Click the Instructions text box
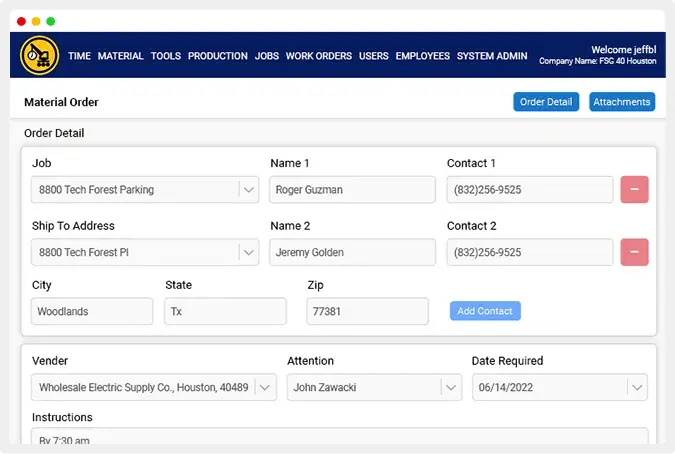Viewport: 675px width, 454px height. pos(339,435)
